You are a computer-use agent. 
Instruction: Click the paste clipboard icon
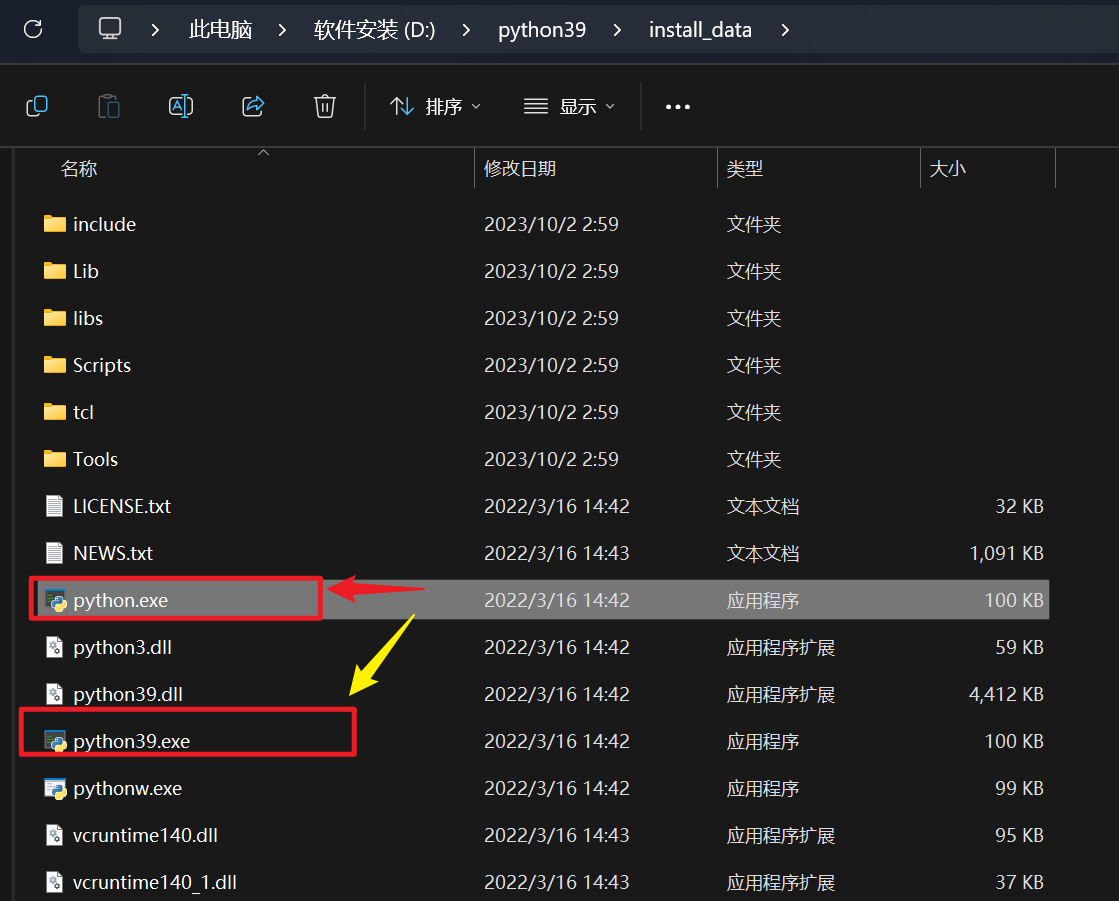click(x=108, y=106)
